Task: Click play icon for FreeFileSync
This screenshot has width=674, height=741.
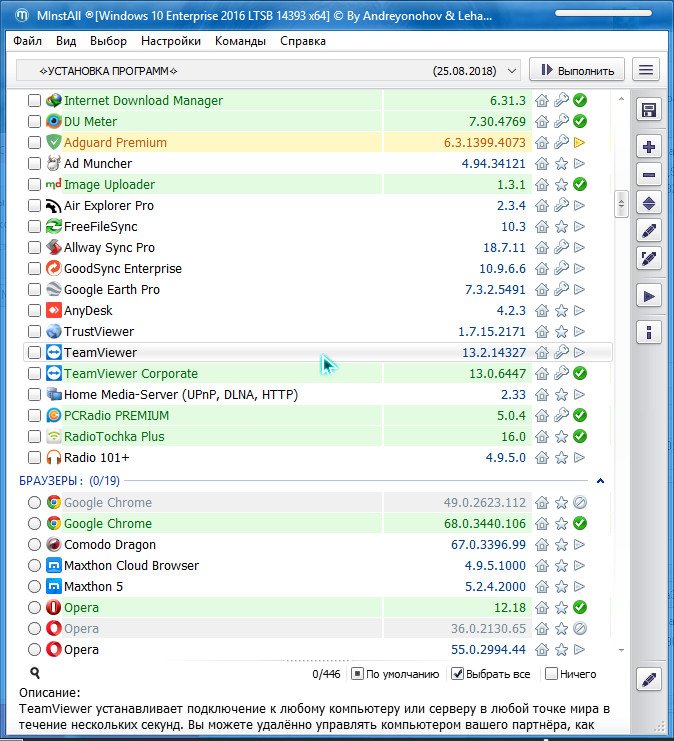Action: (x=579, y=226)
